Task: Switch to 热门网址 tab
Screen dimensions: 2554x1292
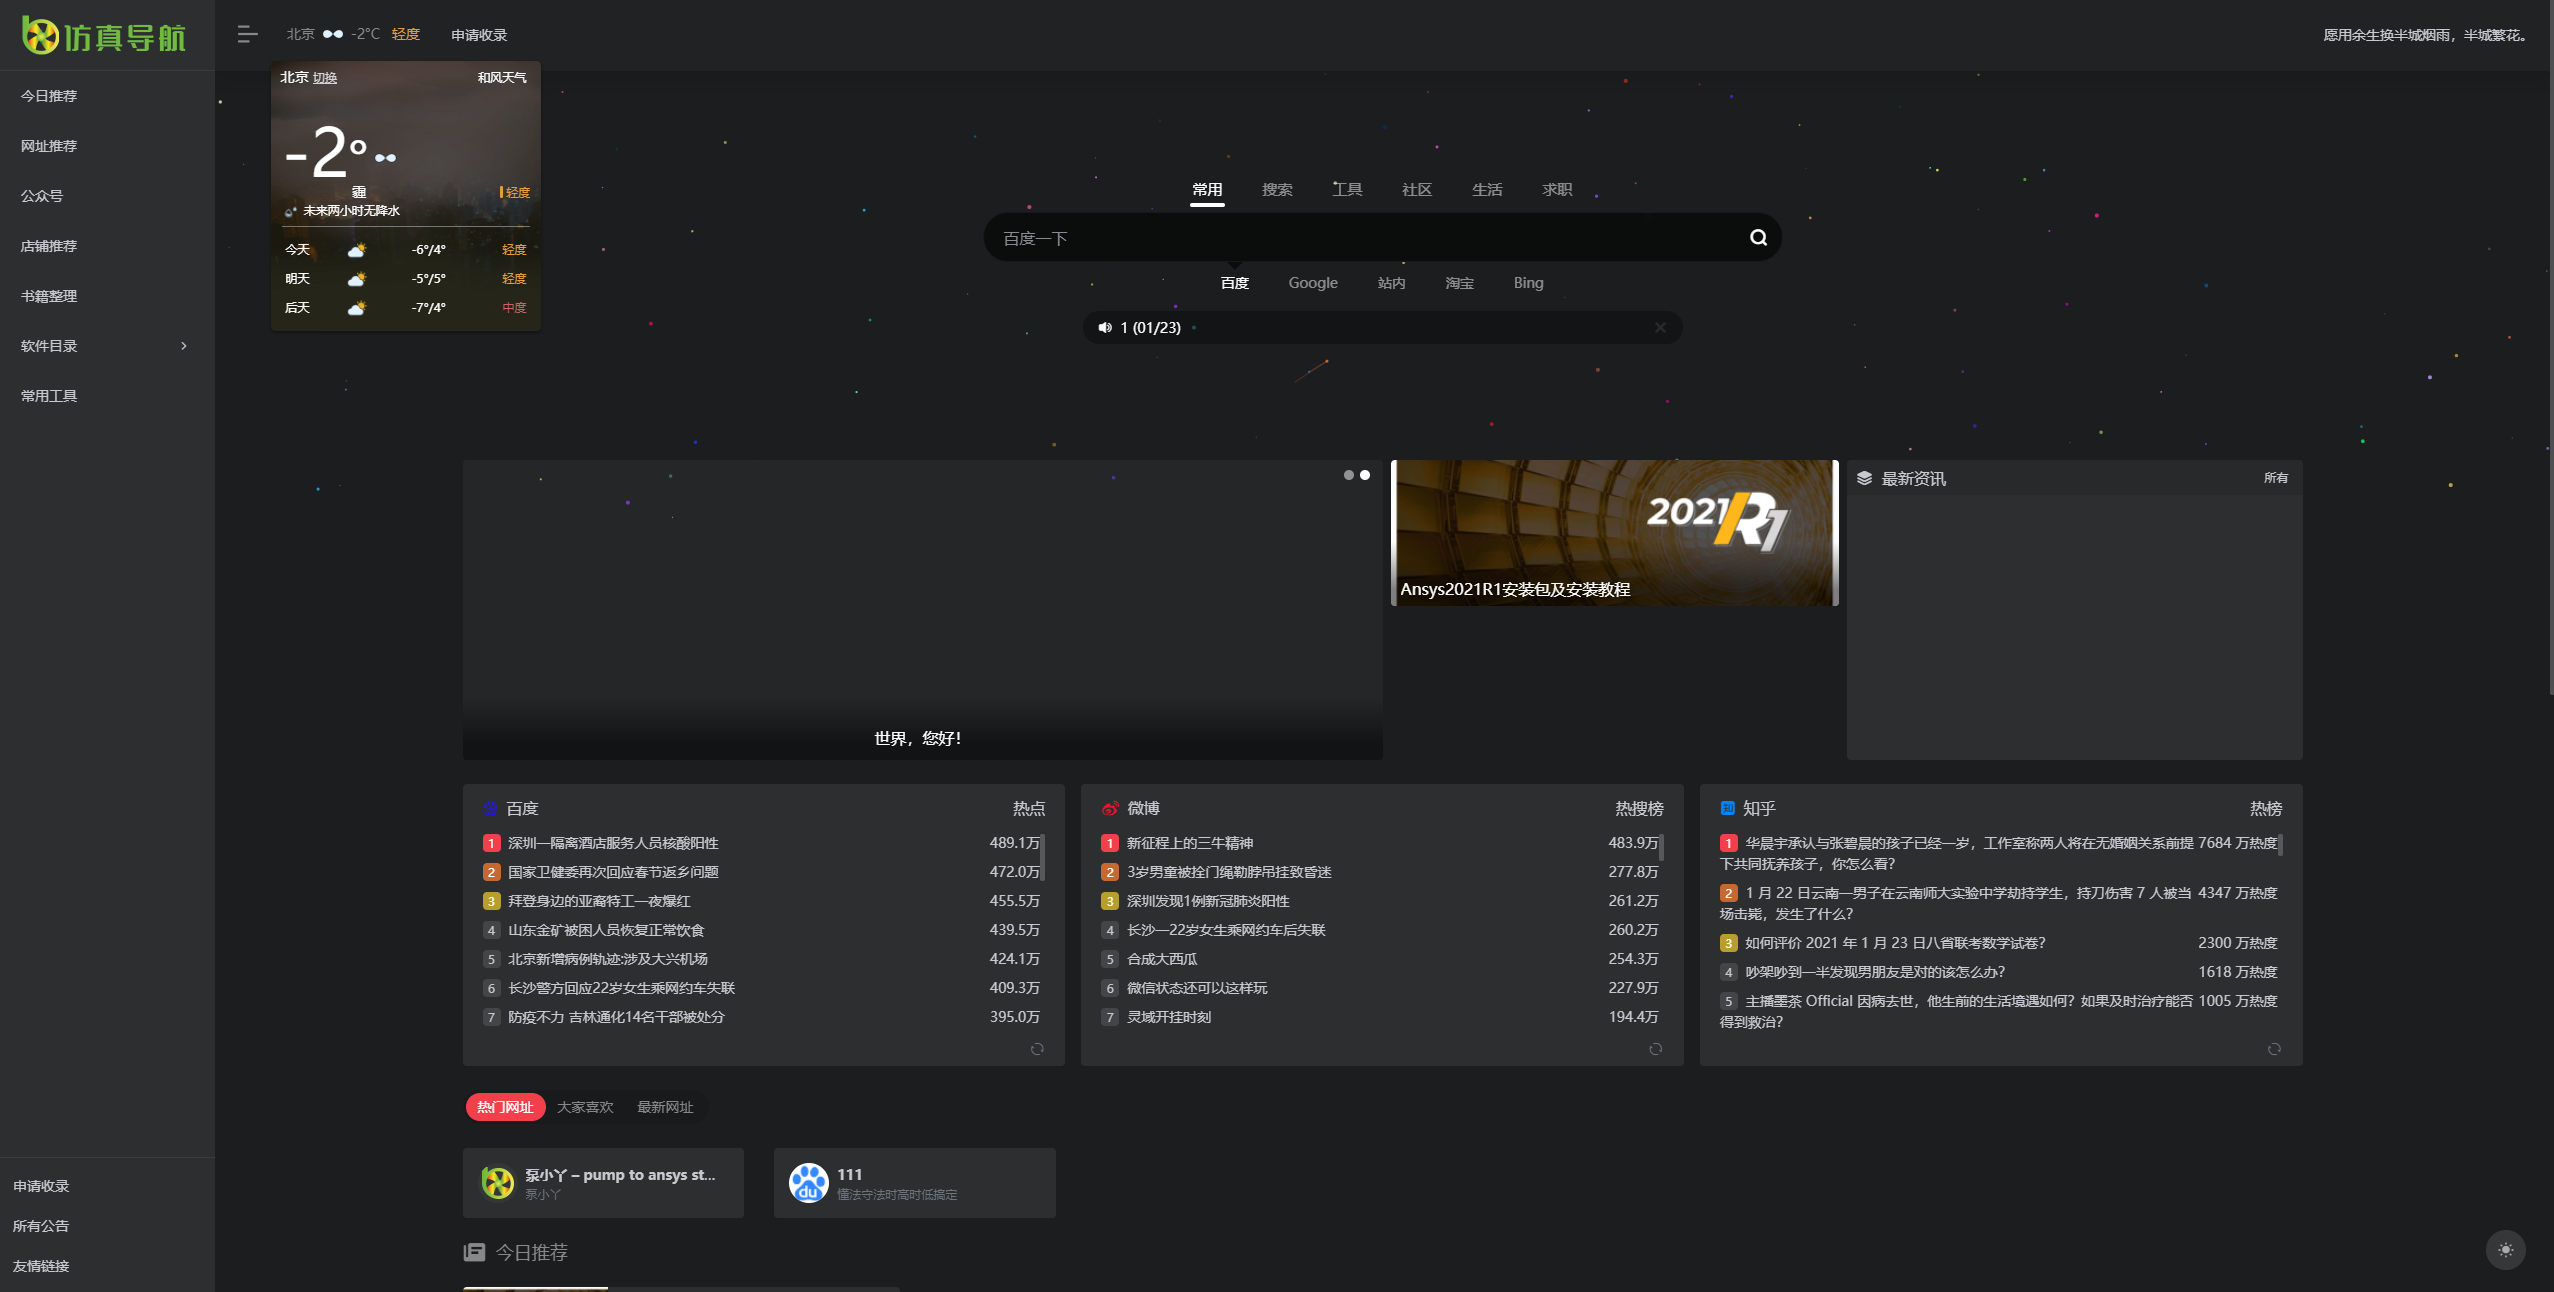Action: pos(505,1107)
